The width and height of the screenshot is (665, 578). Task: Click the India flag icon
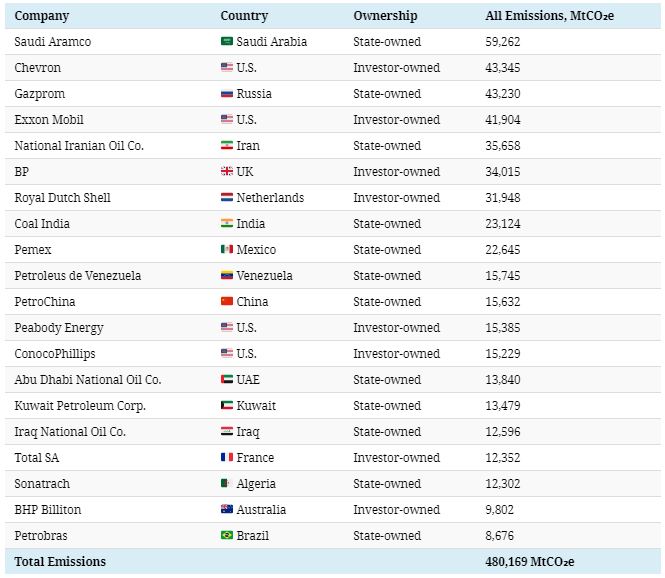click(x=227, y=223)
